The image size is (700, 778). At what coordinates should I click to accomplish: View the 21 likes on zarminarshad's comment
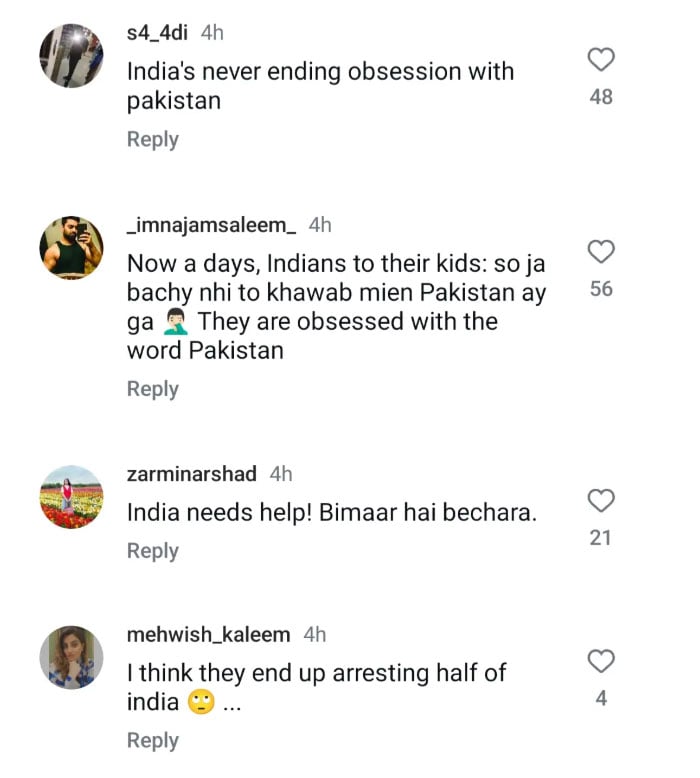click(600, 538)
